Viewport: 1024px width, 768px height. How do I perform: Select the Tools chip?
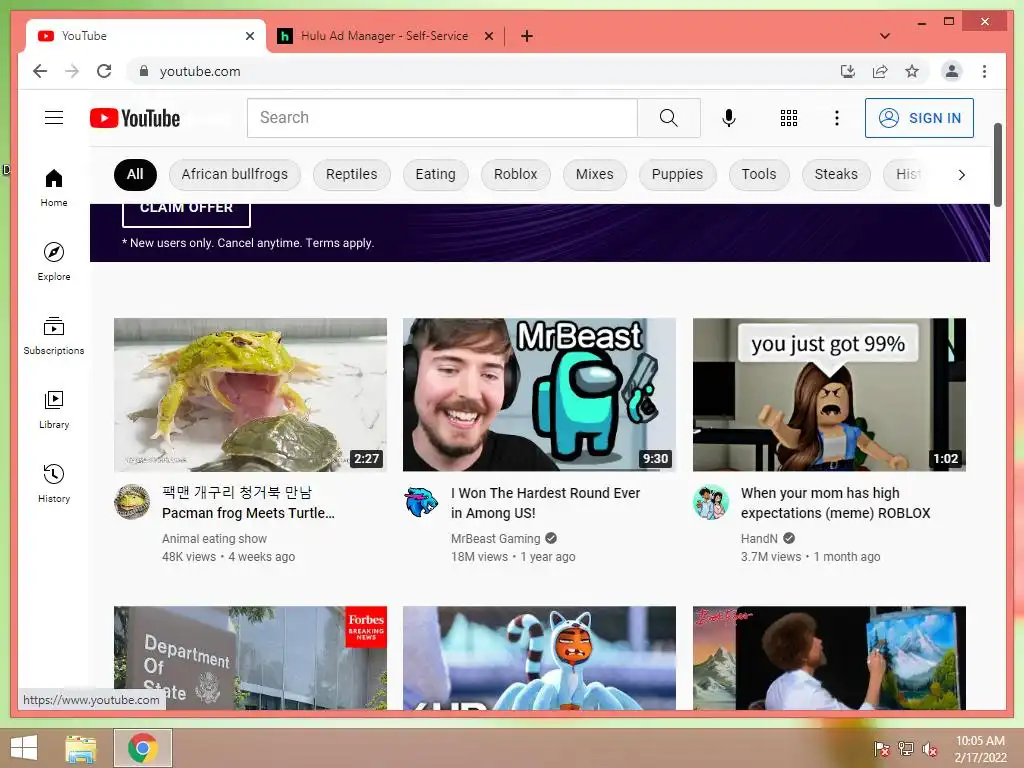point(759,174)
